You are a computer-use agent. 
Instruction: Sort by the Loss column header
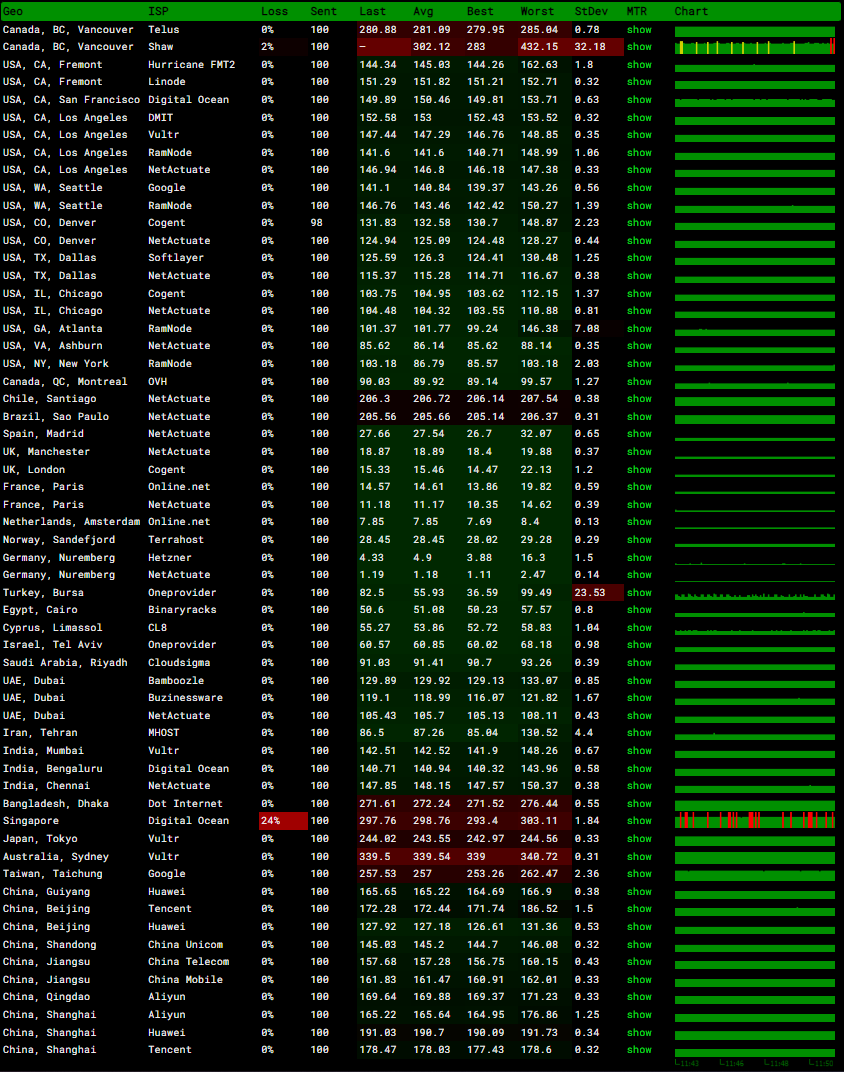click(274, 11)
